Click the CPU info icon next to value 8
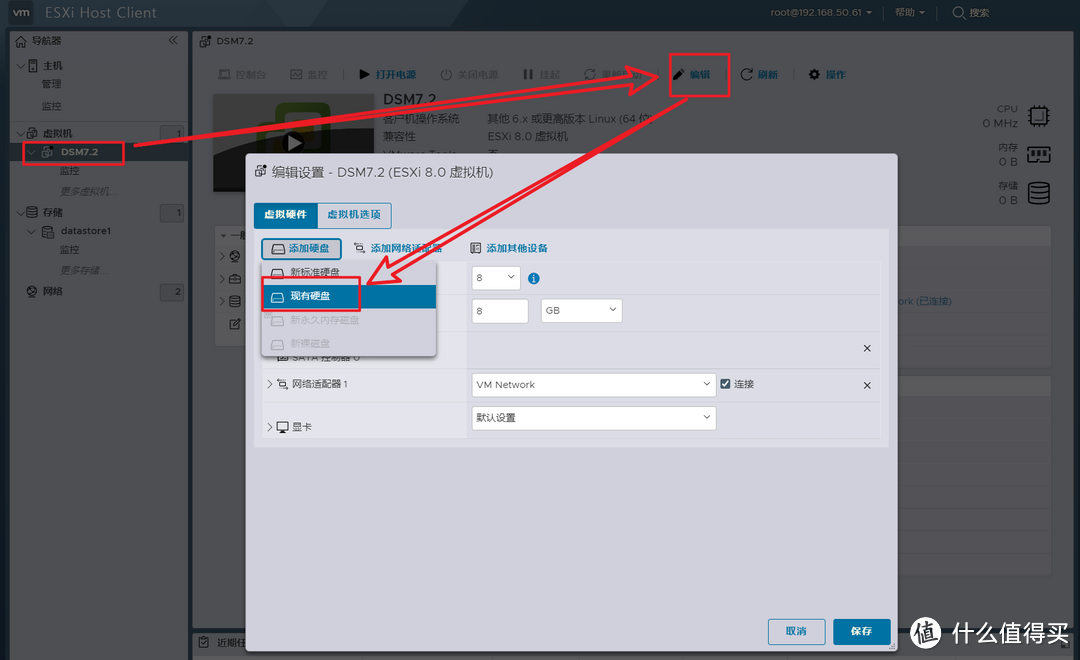1080x660 pixels. (534, 278)
